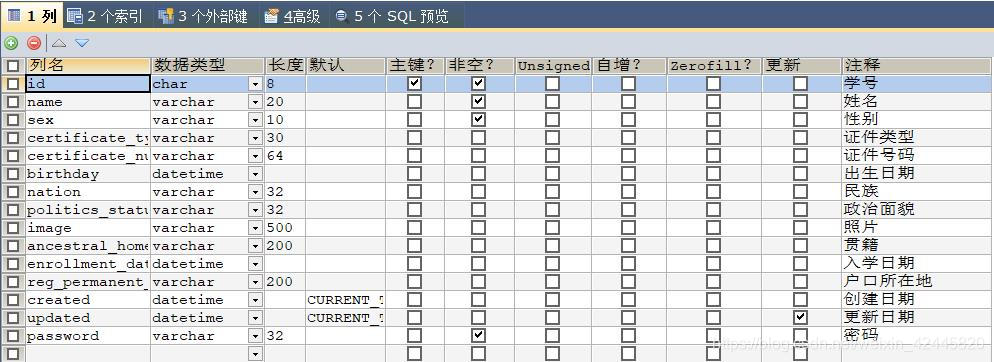
Task: Open data type dropdown for created row
Action: click(255, 300)
